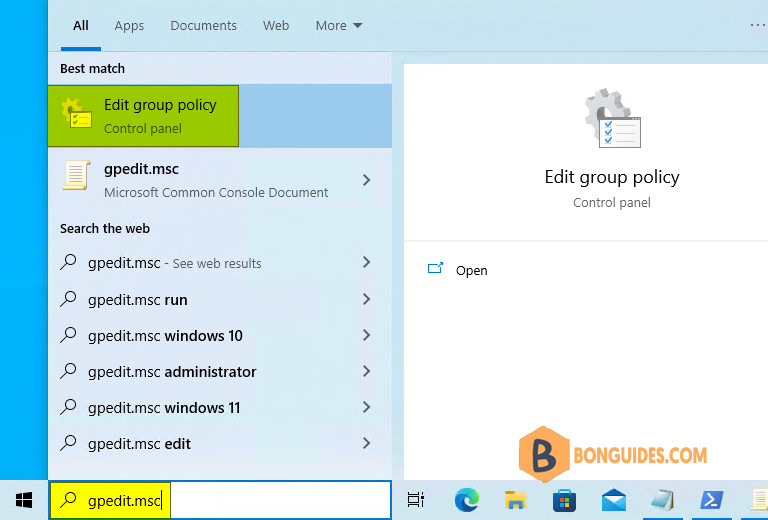The image size is (768, 520).
Task: Click the Windows Start button
Action: tap(24, 500)
